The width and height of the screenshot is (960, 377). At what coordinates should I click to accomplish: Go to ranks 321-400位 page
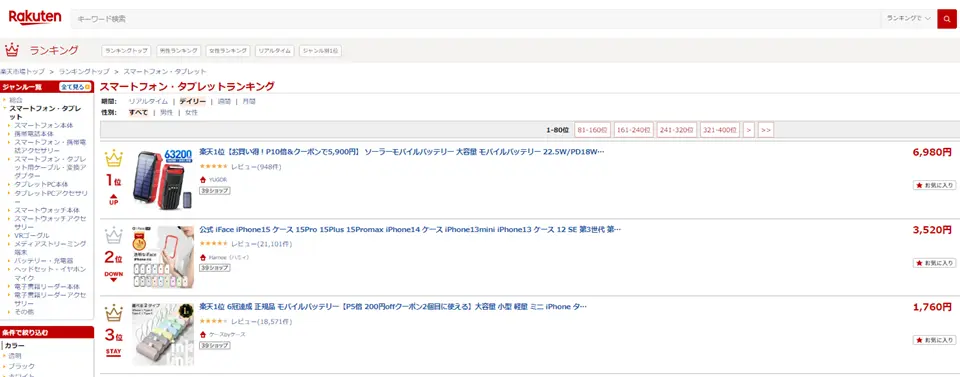719,130
